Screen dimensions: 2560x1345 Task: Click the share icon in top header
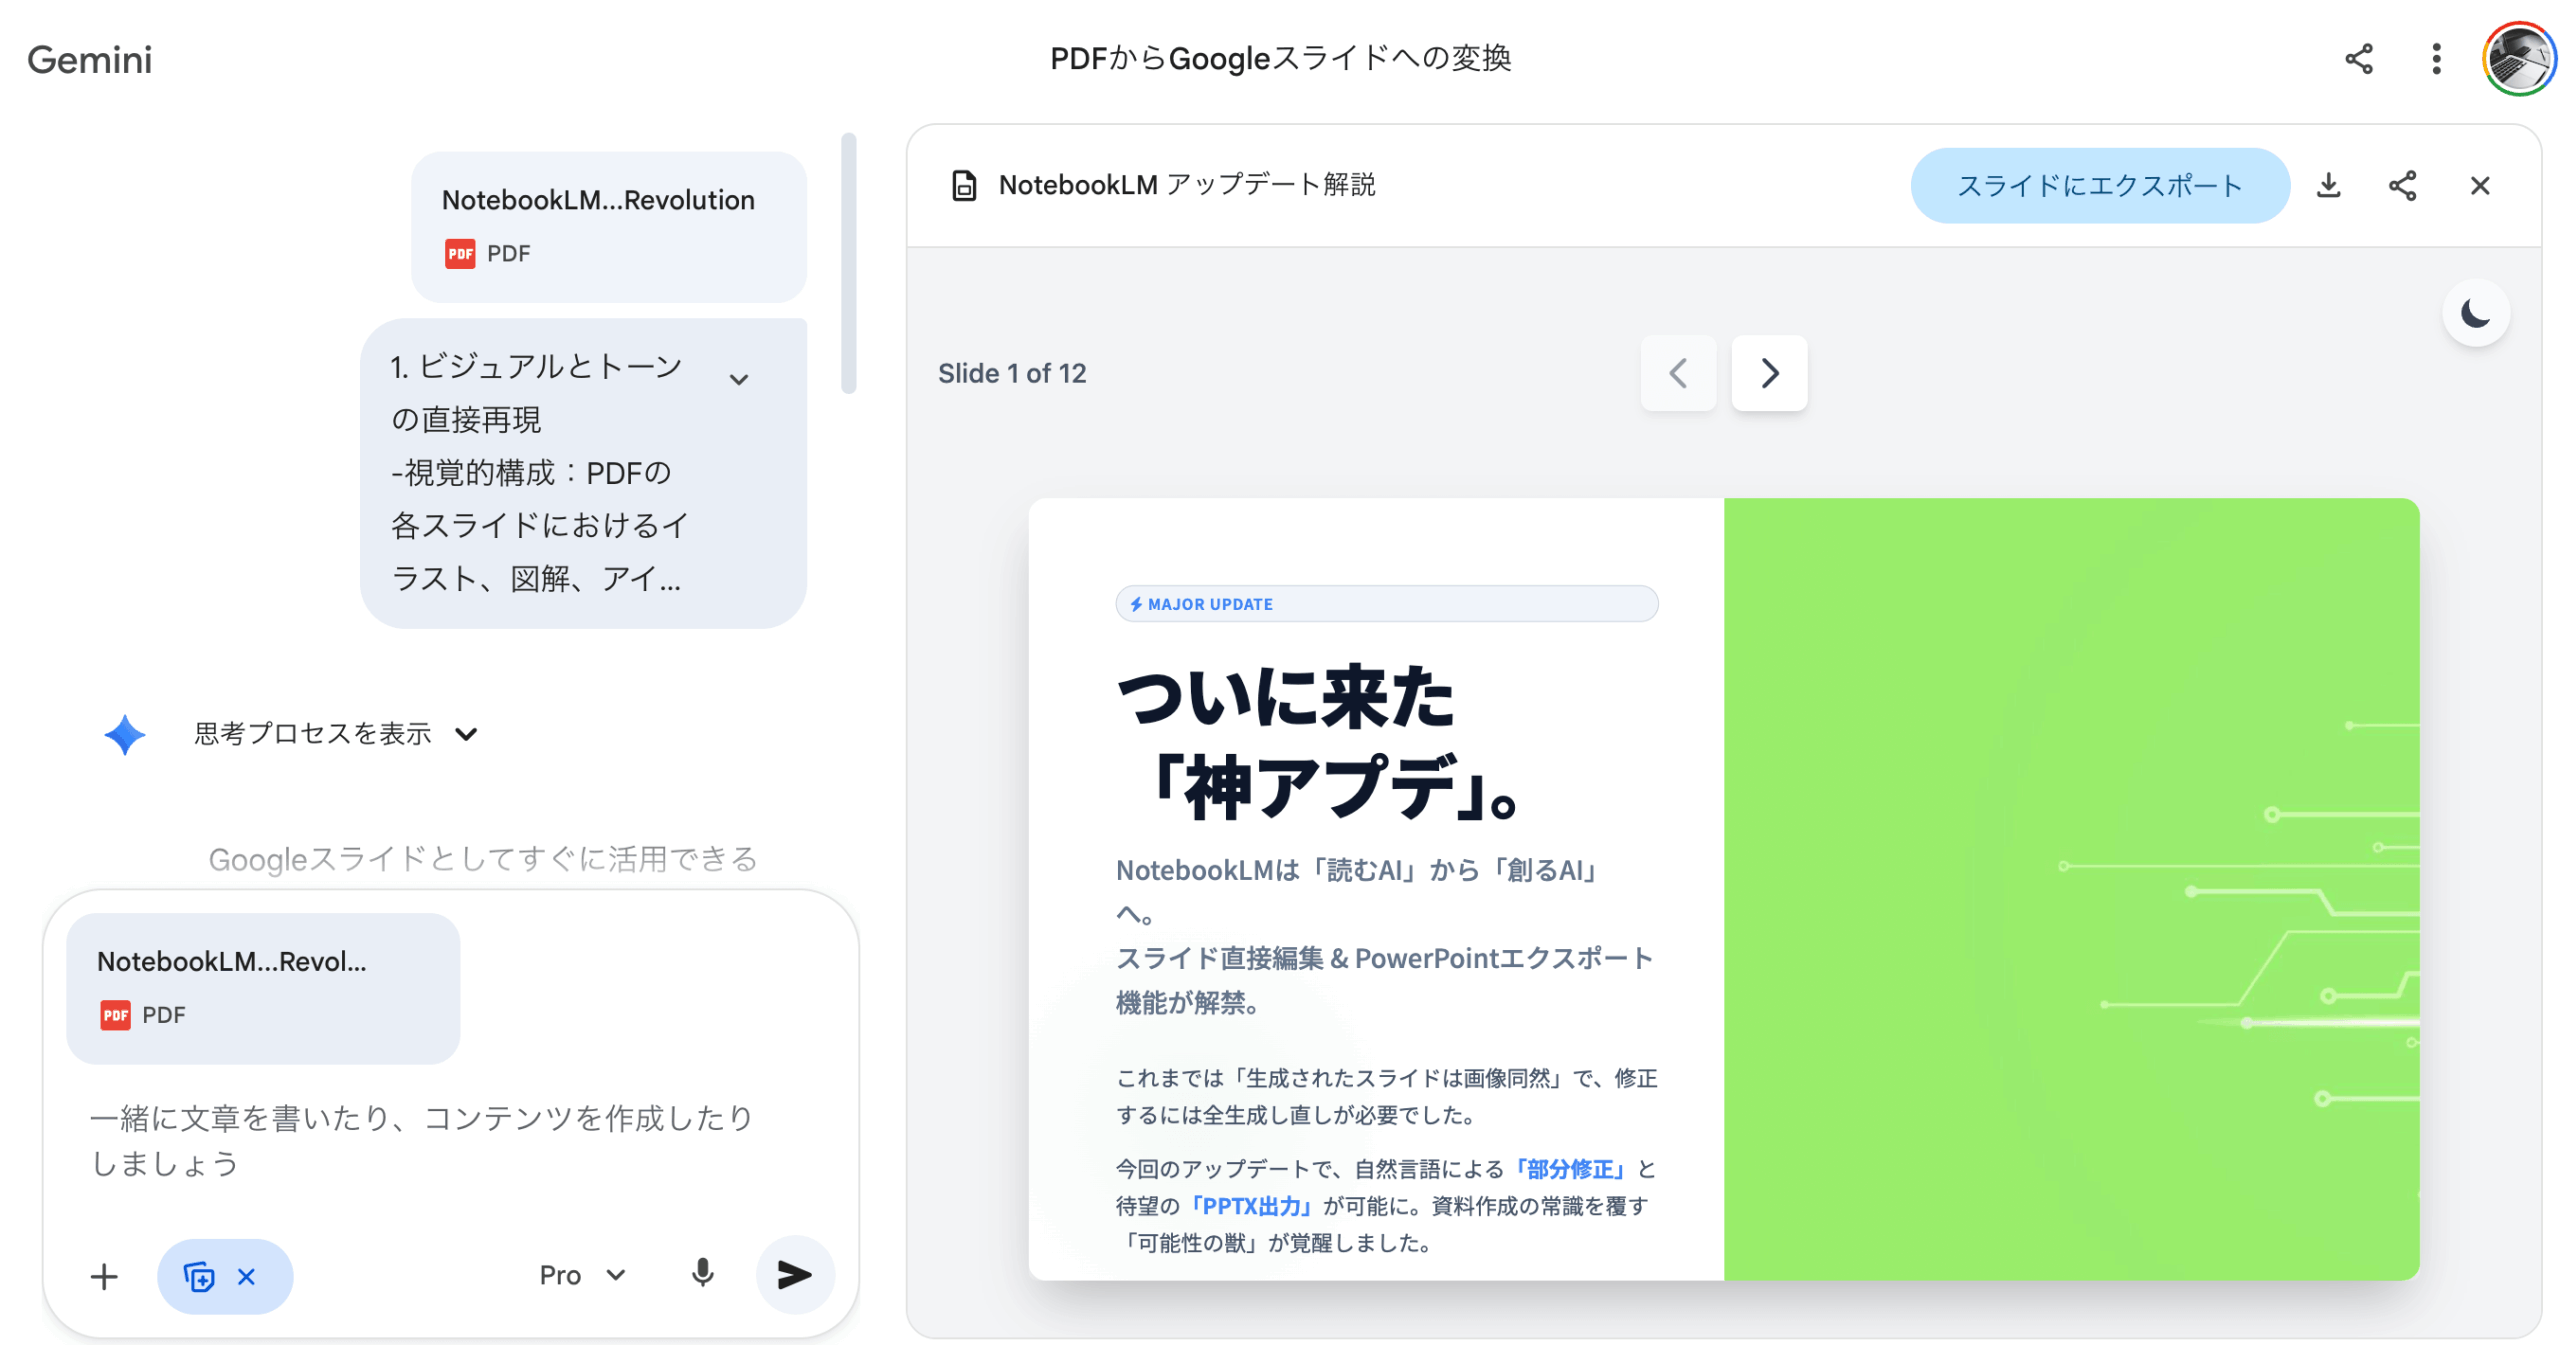tap(2357, 59)
